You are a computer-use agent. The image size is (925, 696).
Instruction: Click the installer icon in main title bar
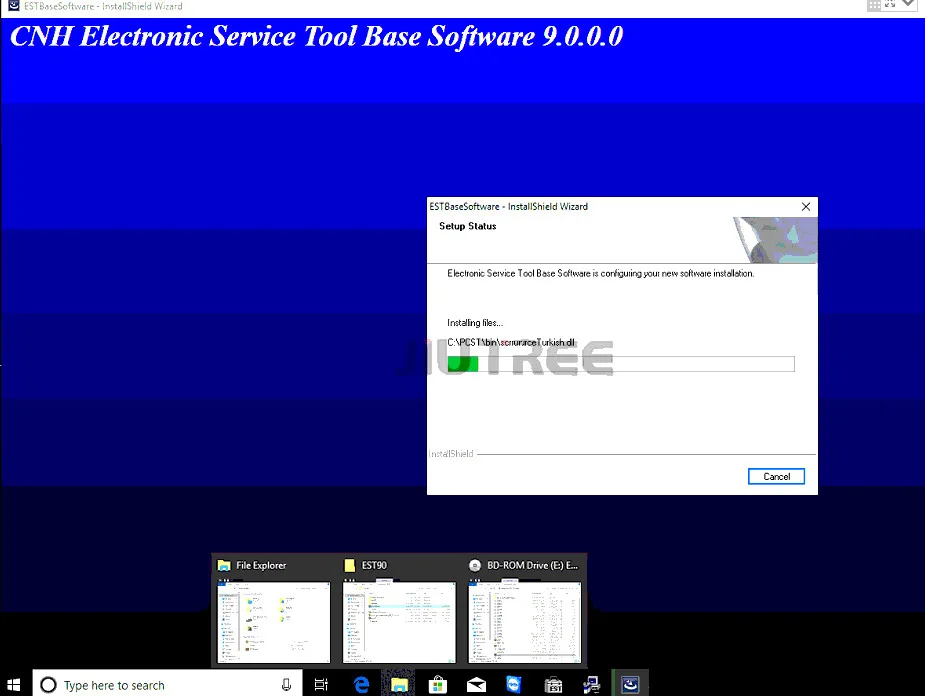(x=13, y=5)
